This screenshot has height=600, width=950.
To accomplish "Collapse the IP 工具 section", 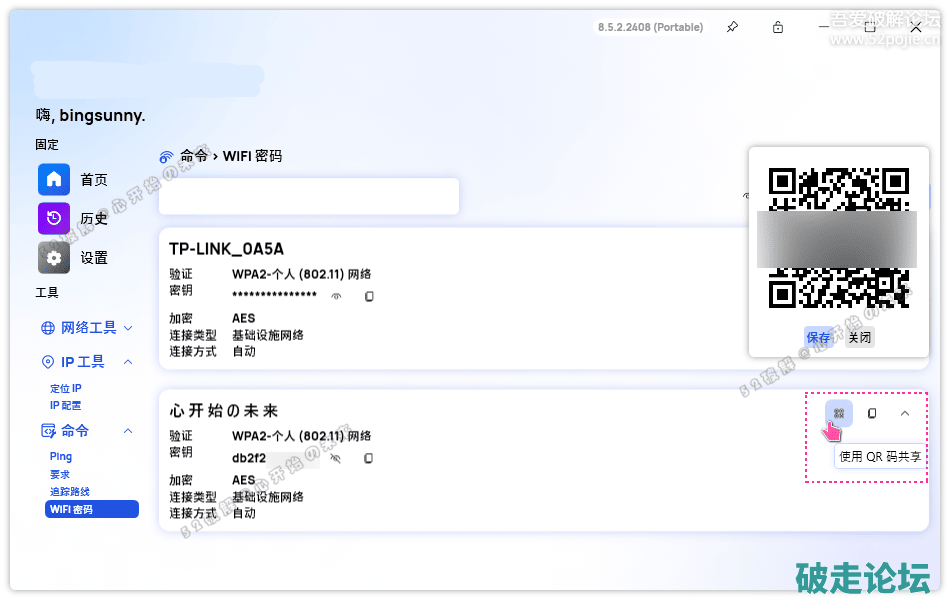I will [128, 362].
